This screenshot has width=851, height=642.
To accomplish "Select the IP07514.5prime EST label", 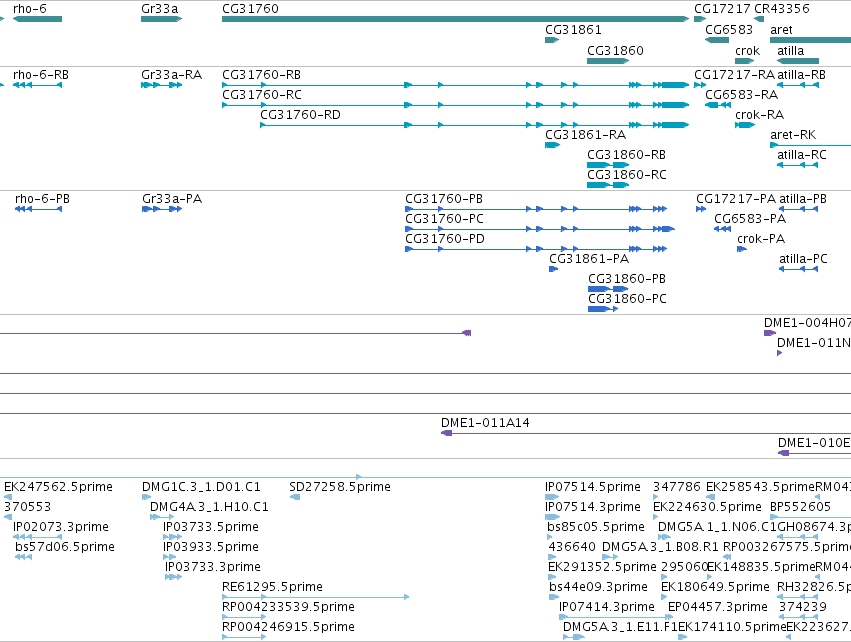I will 593,487.
